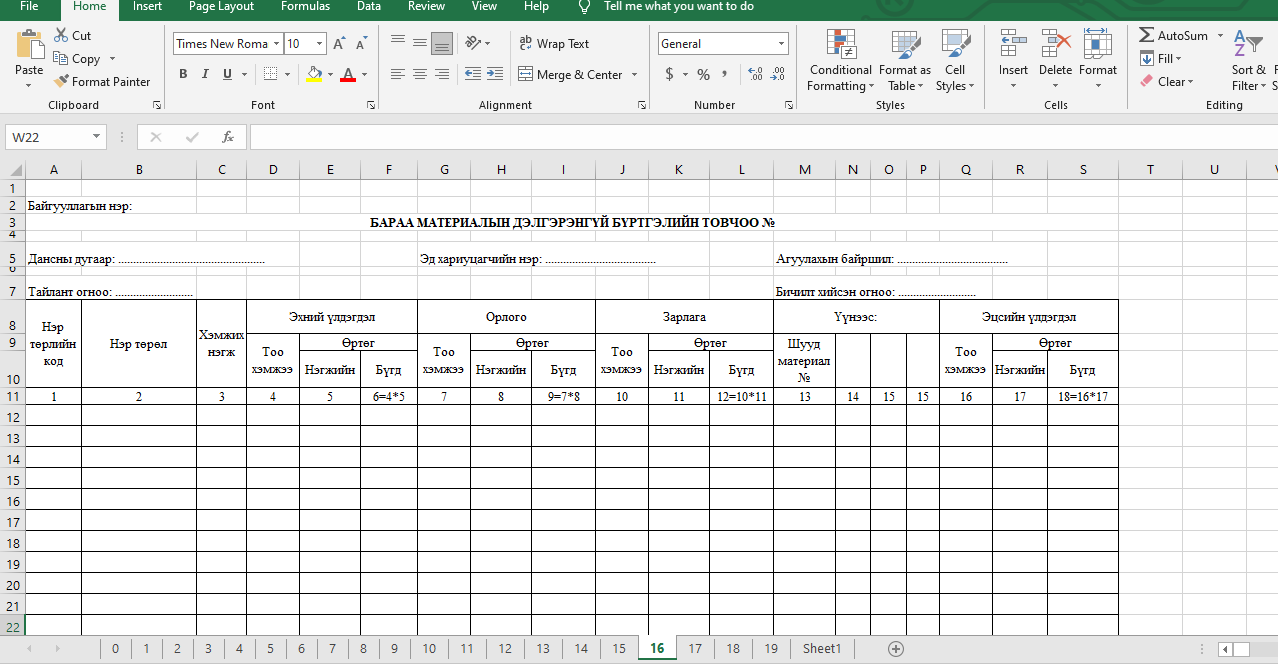Click the Increase Font Size icon
Screen dimensions: 1278x664
(339, 44)
